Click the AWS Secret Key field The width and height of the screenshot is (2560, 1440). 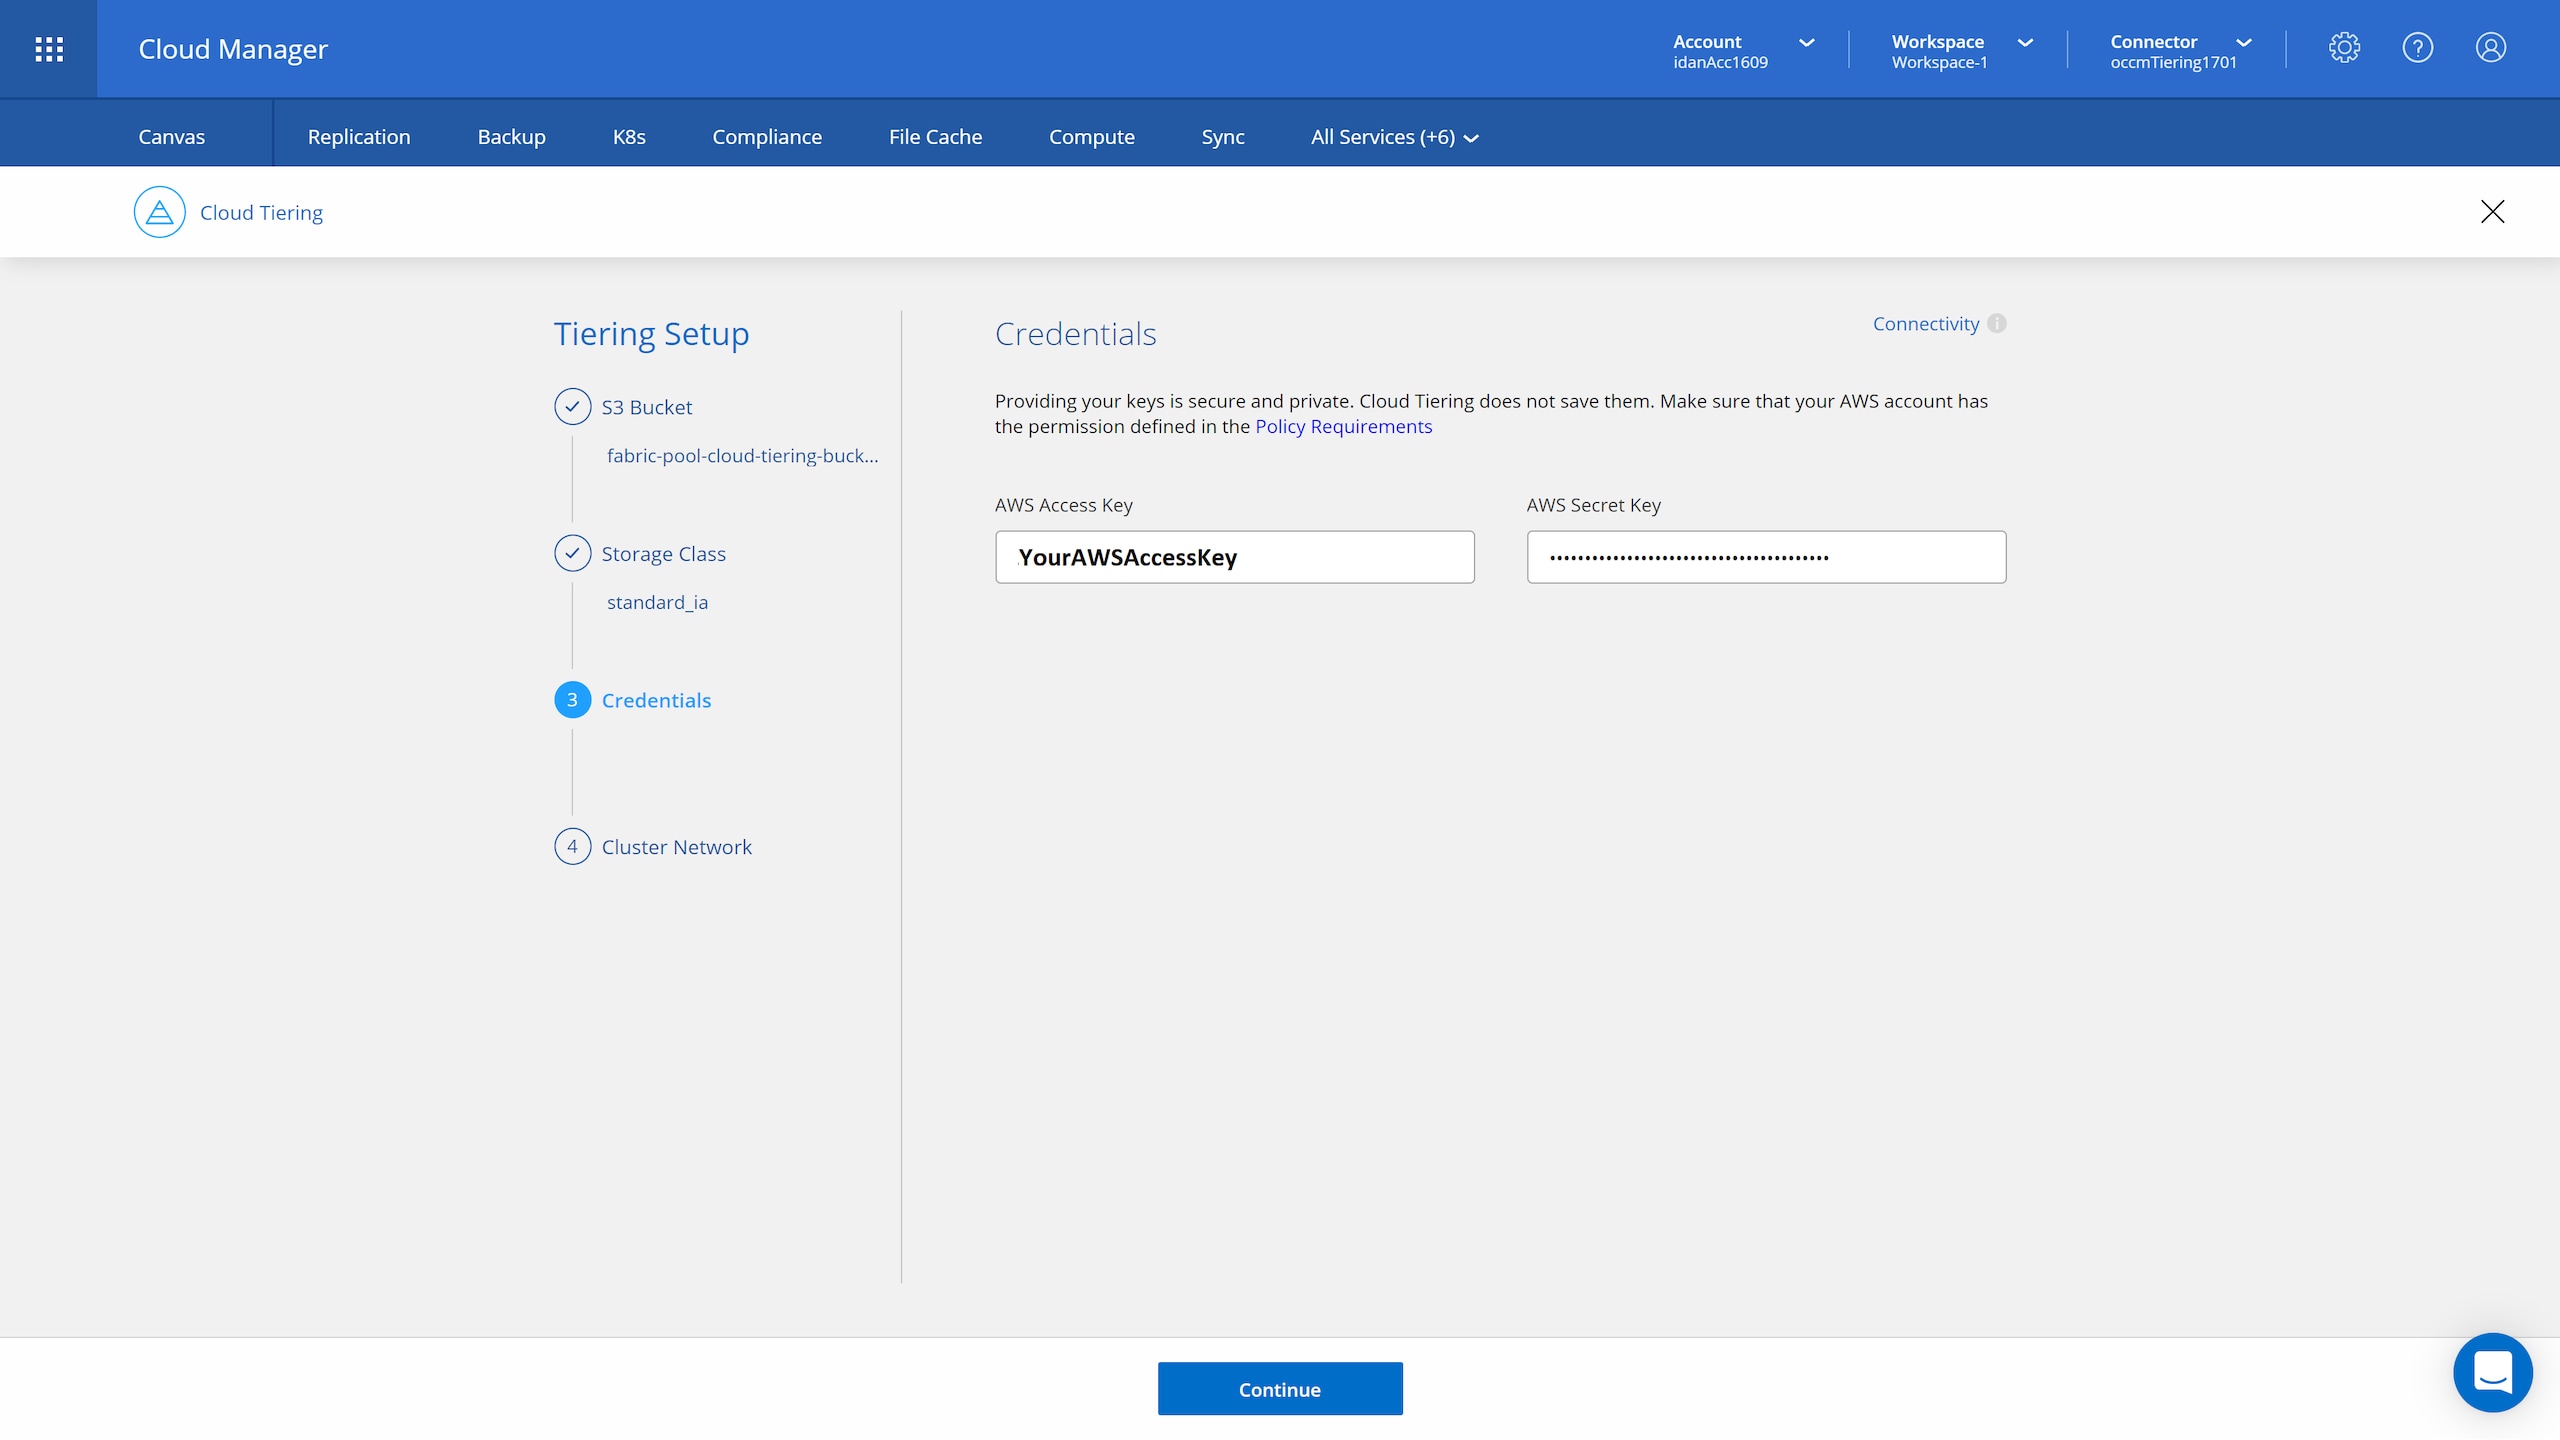[x=1766, y=557]
